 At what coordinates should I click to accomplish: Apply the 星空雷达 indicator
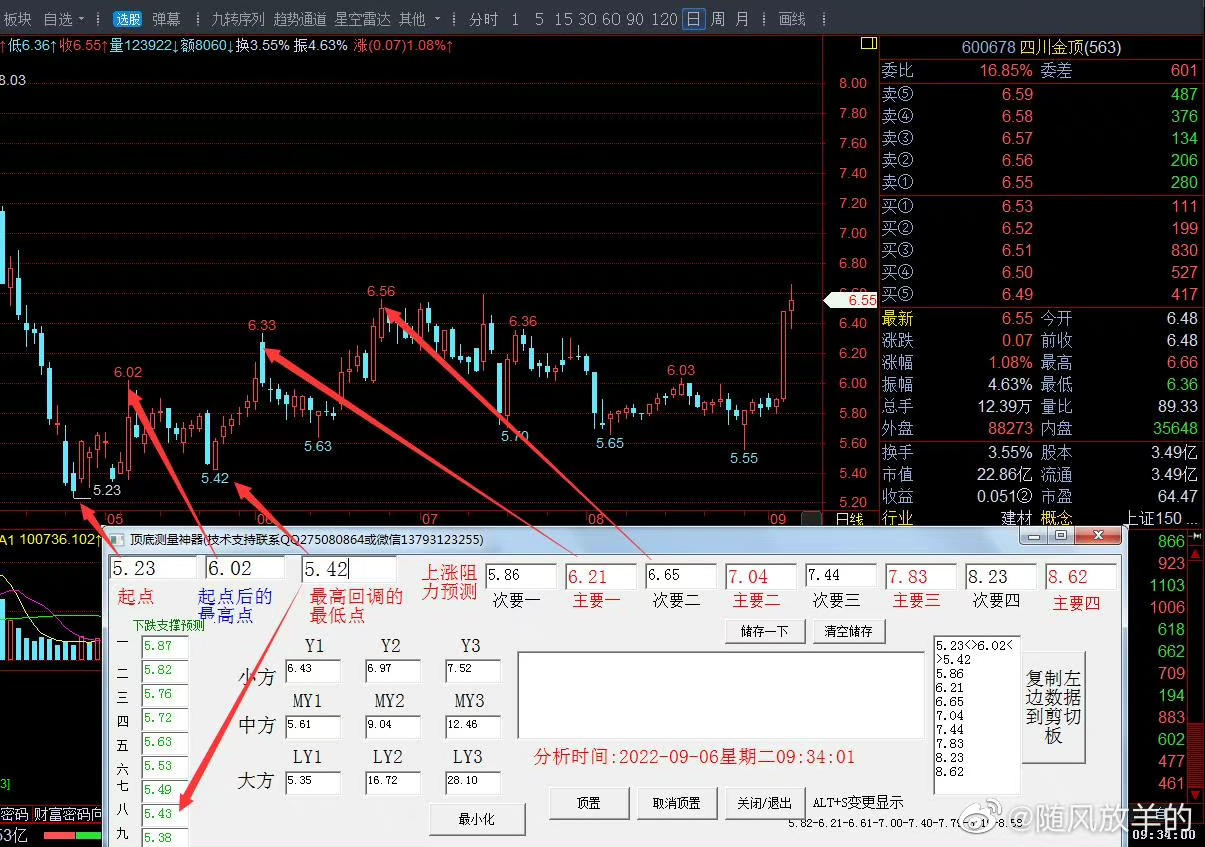click(x=362, y=19)
